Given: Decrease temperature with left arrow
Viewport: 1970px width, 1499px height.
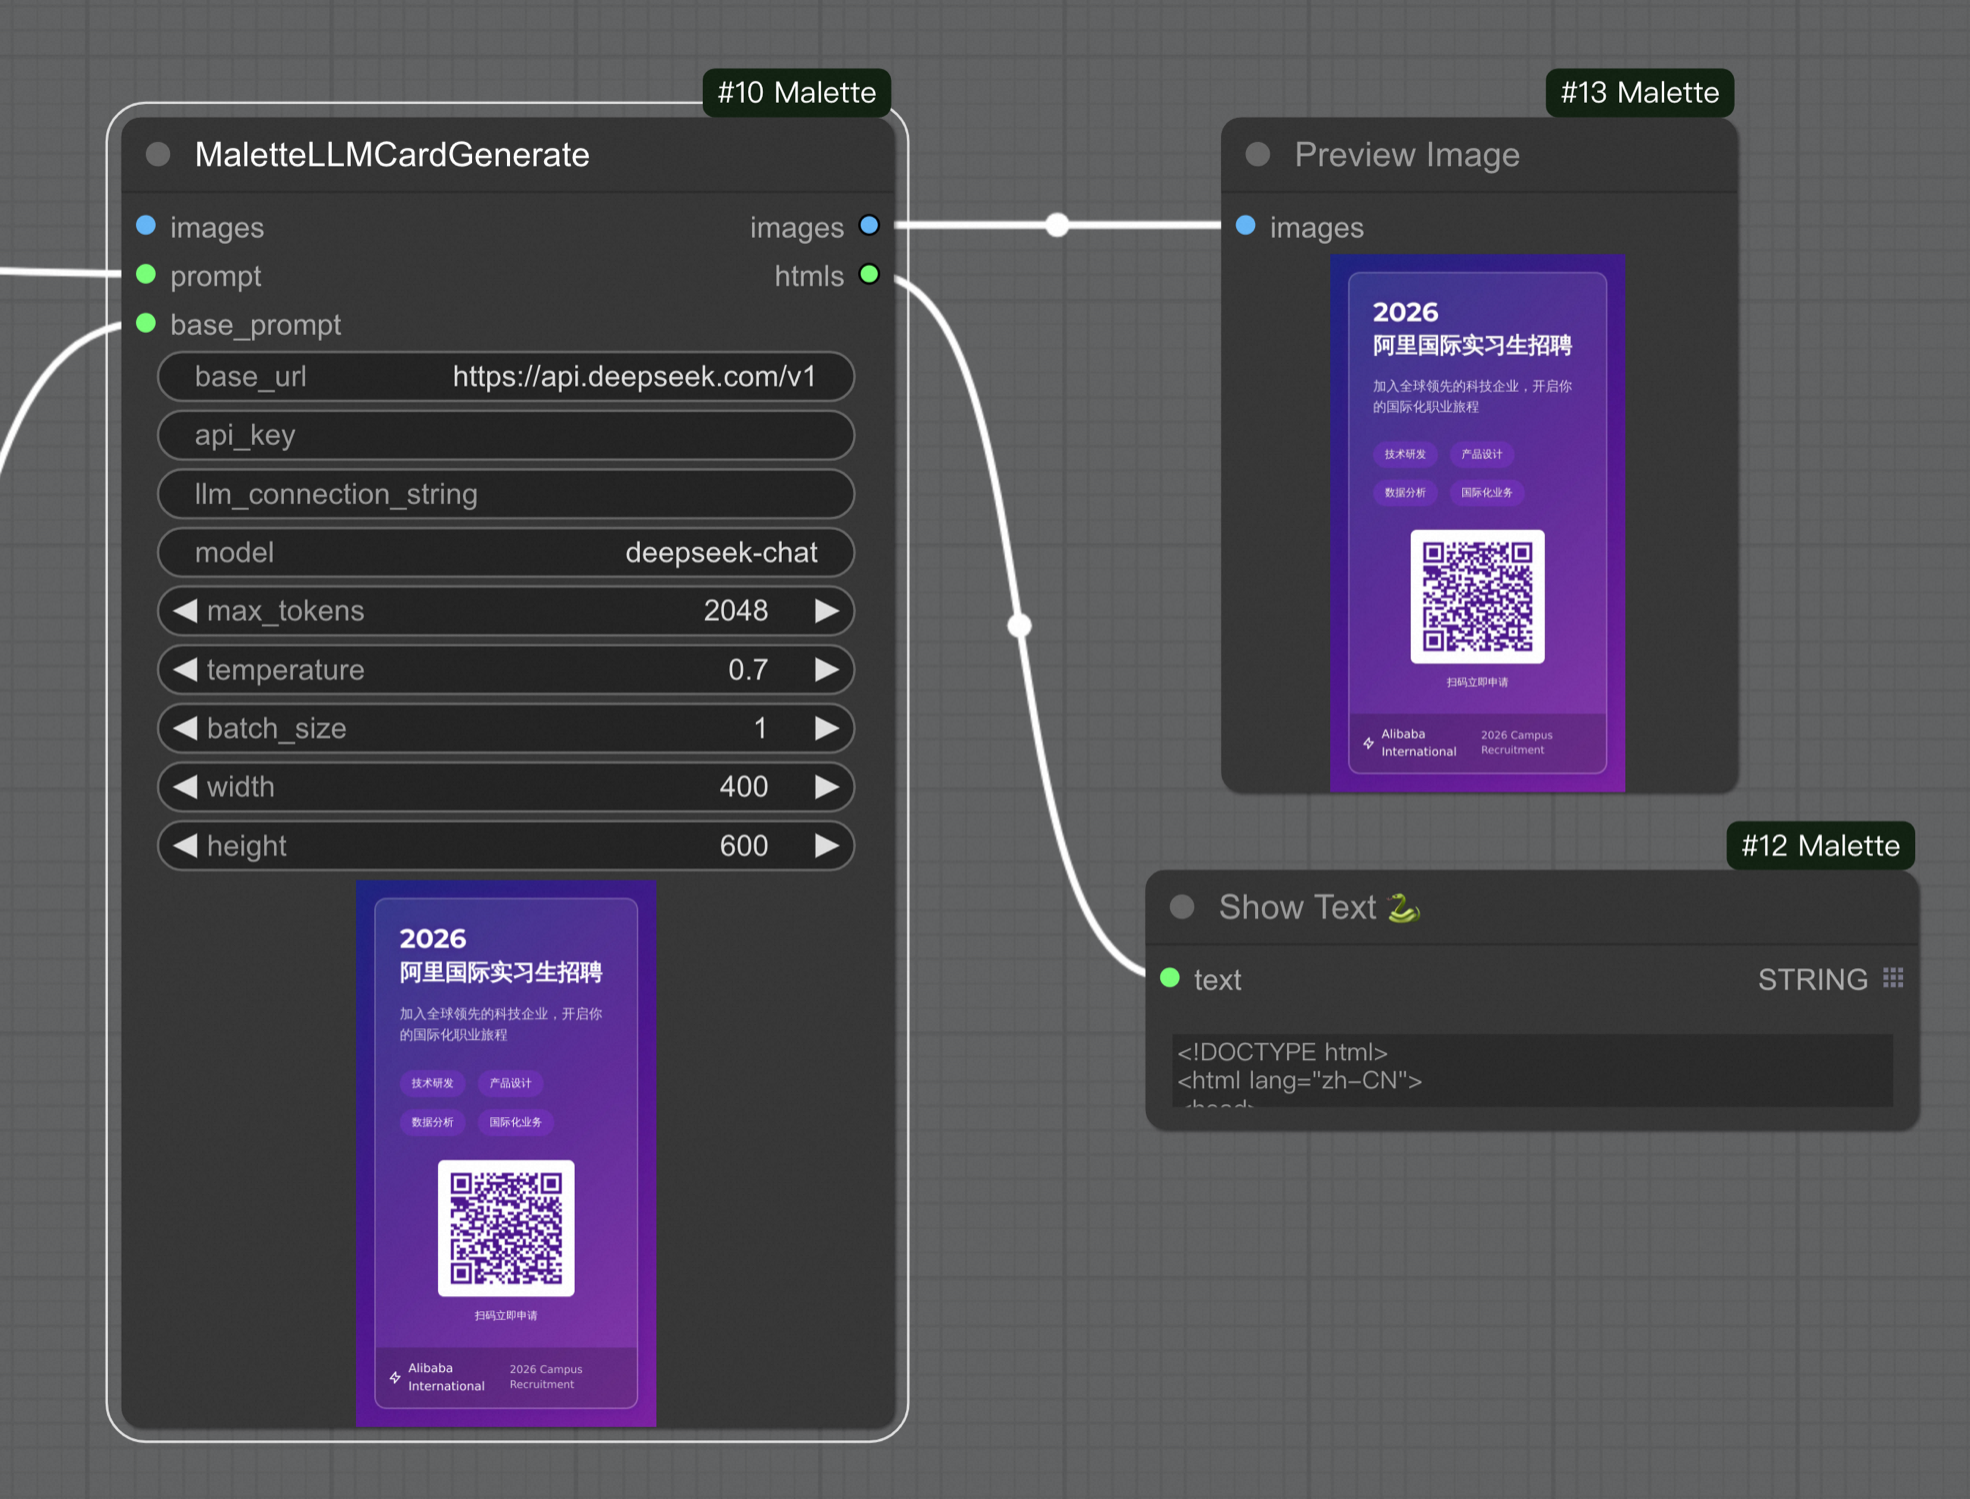Looking at the screenshot, I should coord(185,670).
